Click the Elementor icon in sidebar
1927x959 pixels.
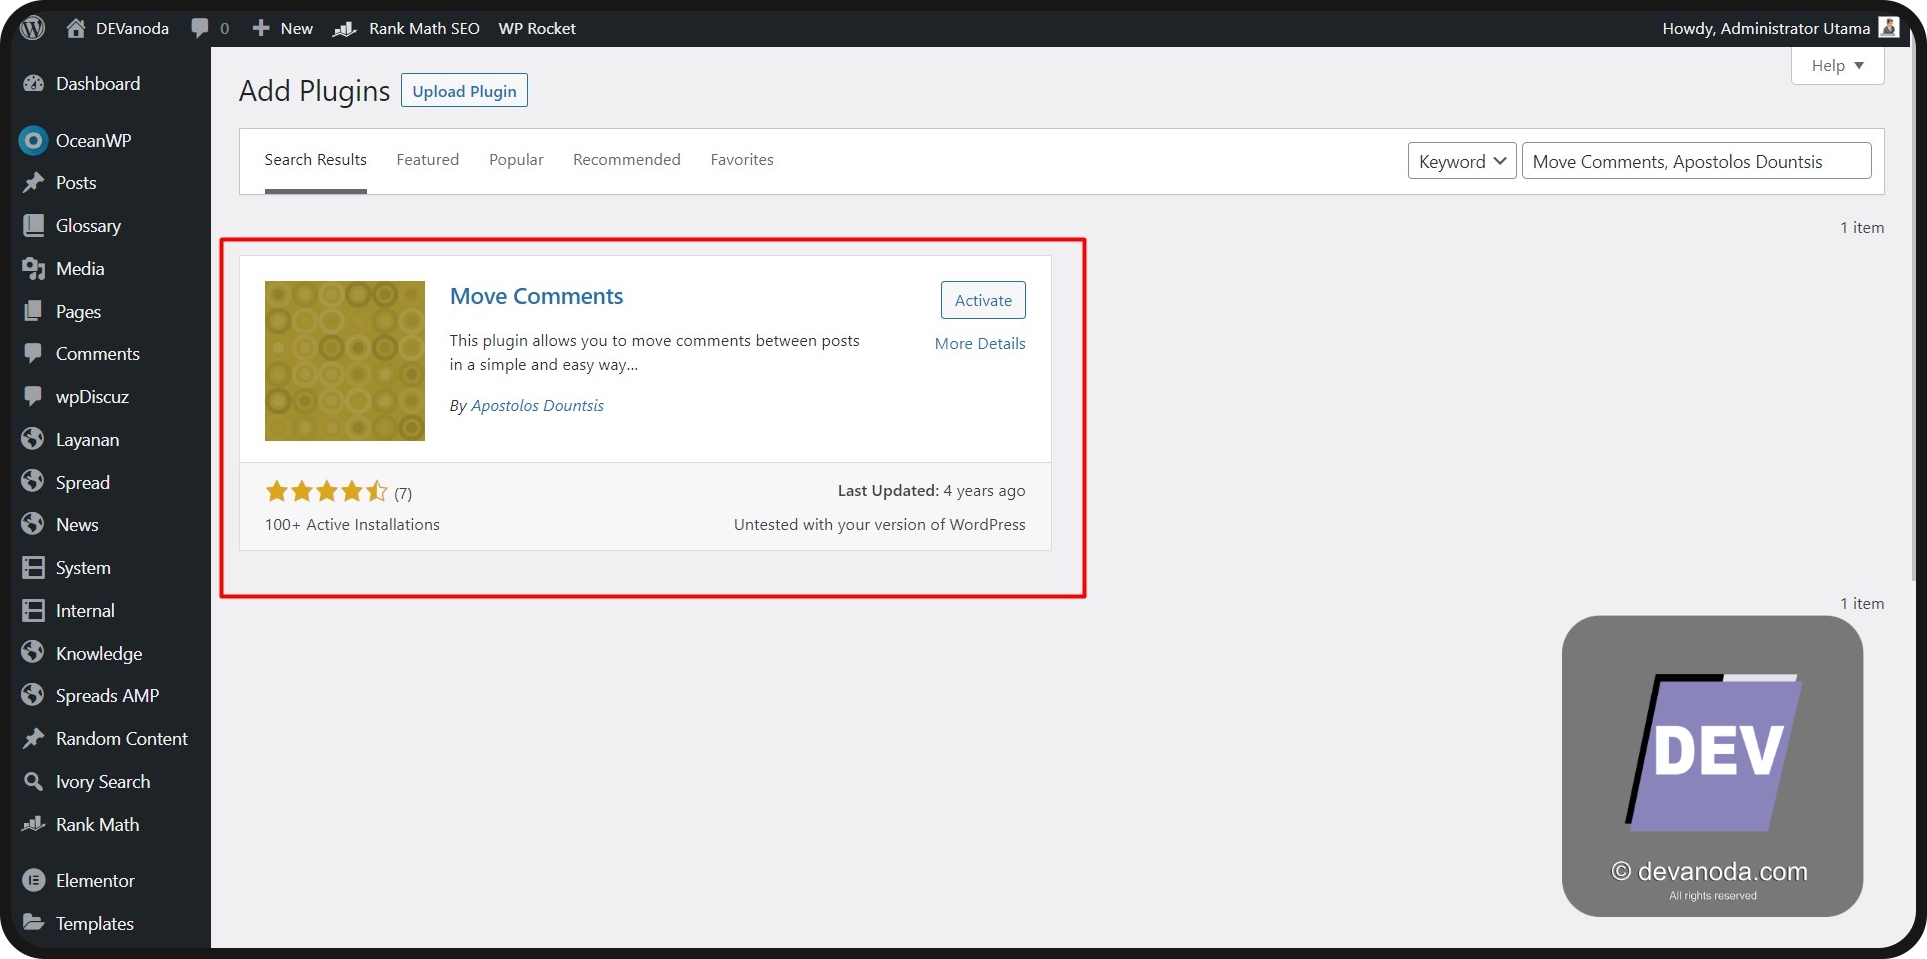[33, 880]
